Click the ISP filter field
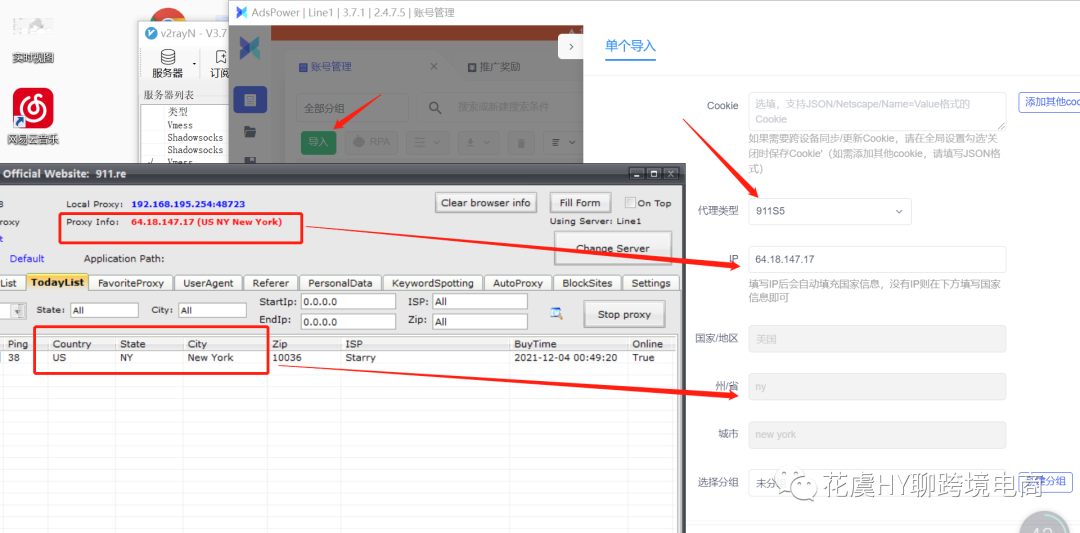Viewport: 1080px width, 533px height. (479, 302)
